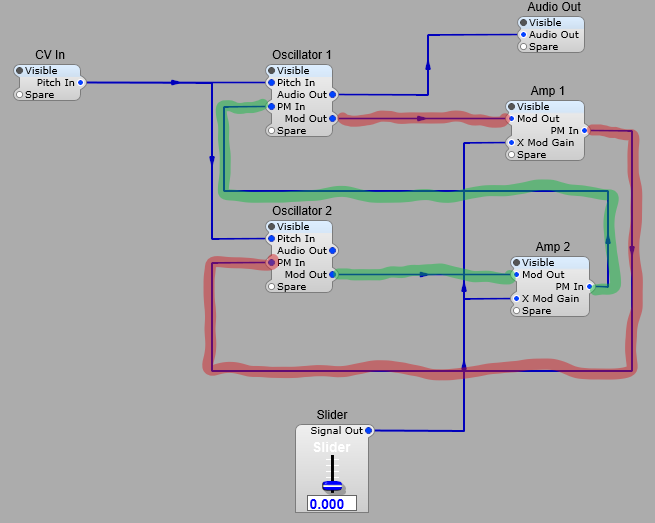The width and height of the screenshot is (655, 523).
Task: Toggle Visible pin on Amp 2
Action: (x=516, y=263)
